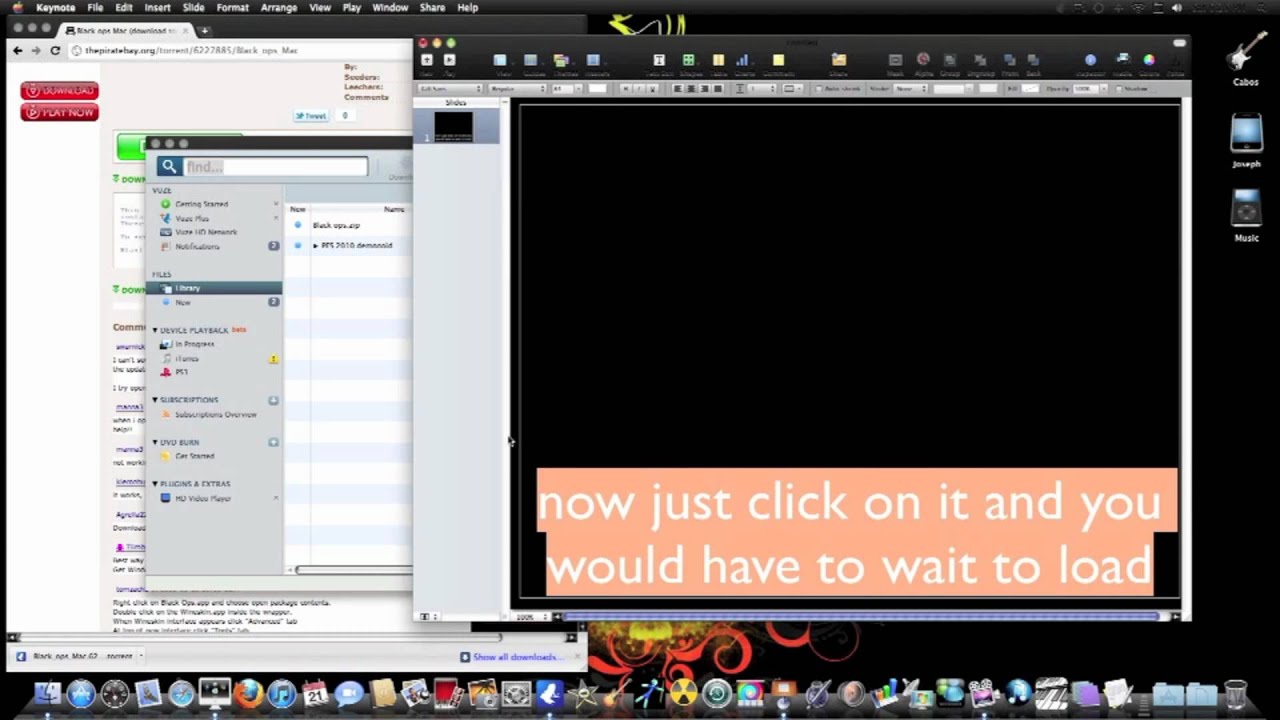Collapse the Device Playback section in Vuze
Screen dimensions: 1280x720
(155, 330)
